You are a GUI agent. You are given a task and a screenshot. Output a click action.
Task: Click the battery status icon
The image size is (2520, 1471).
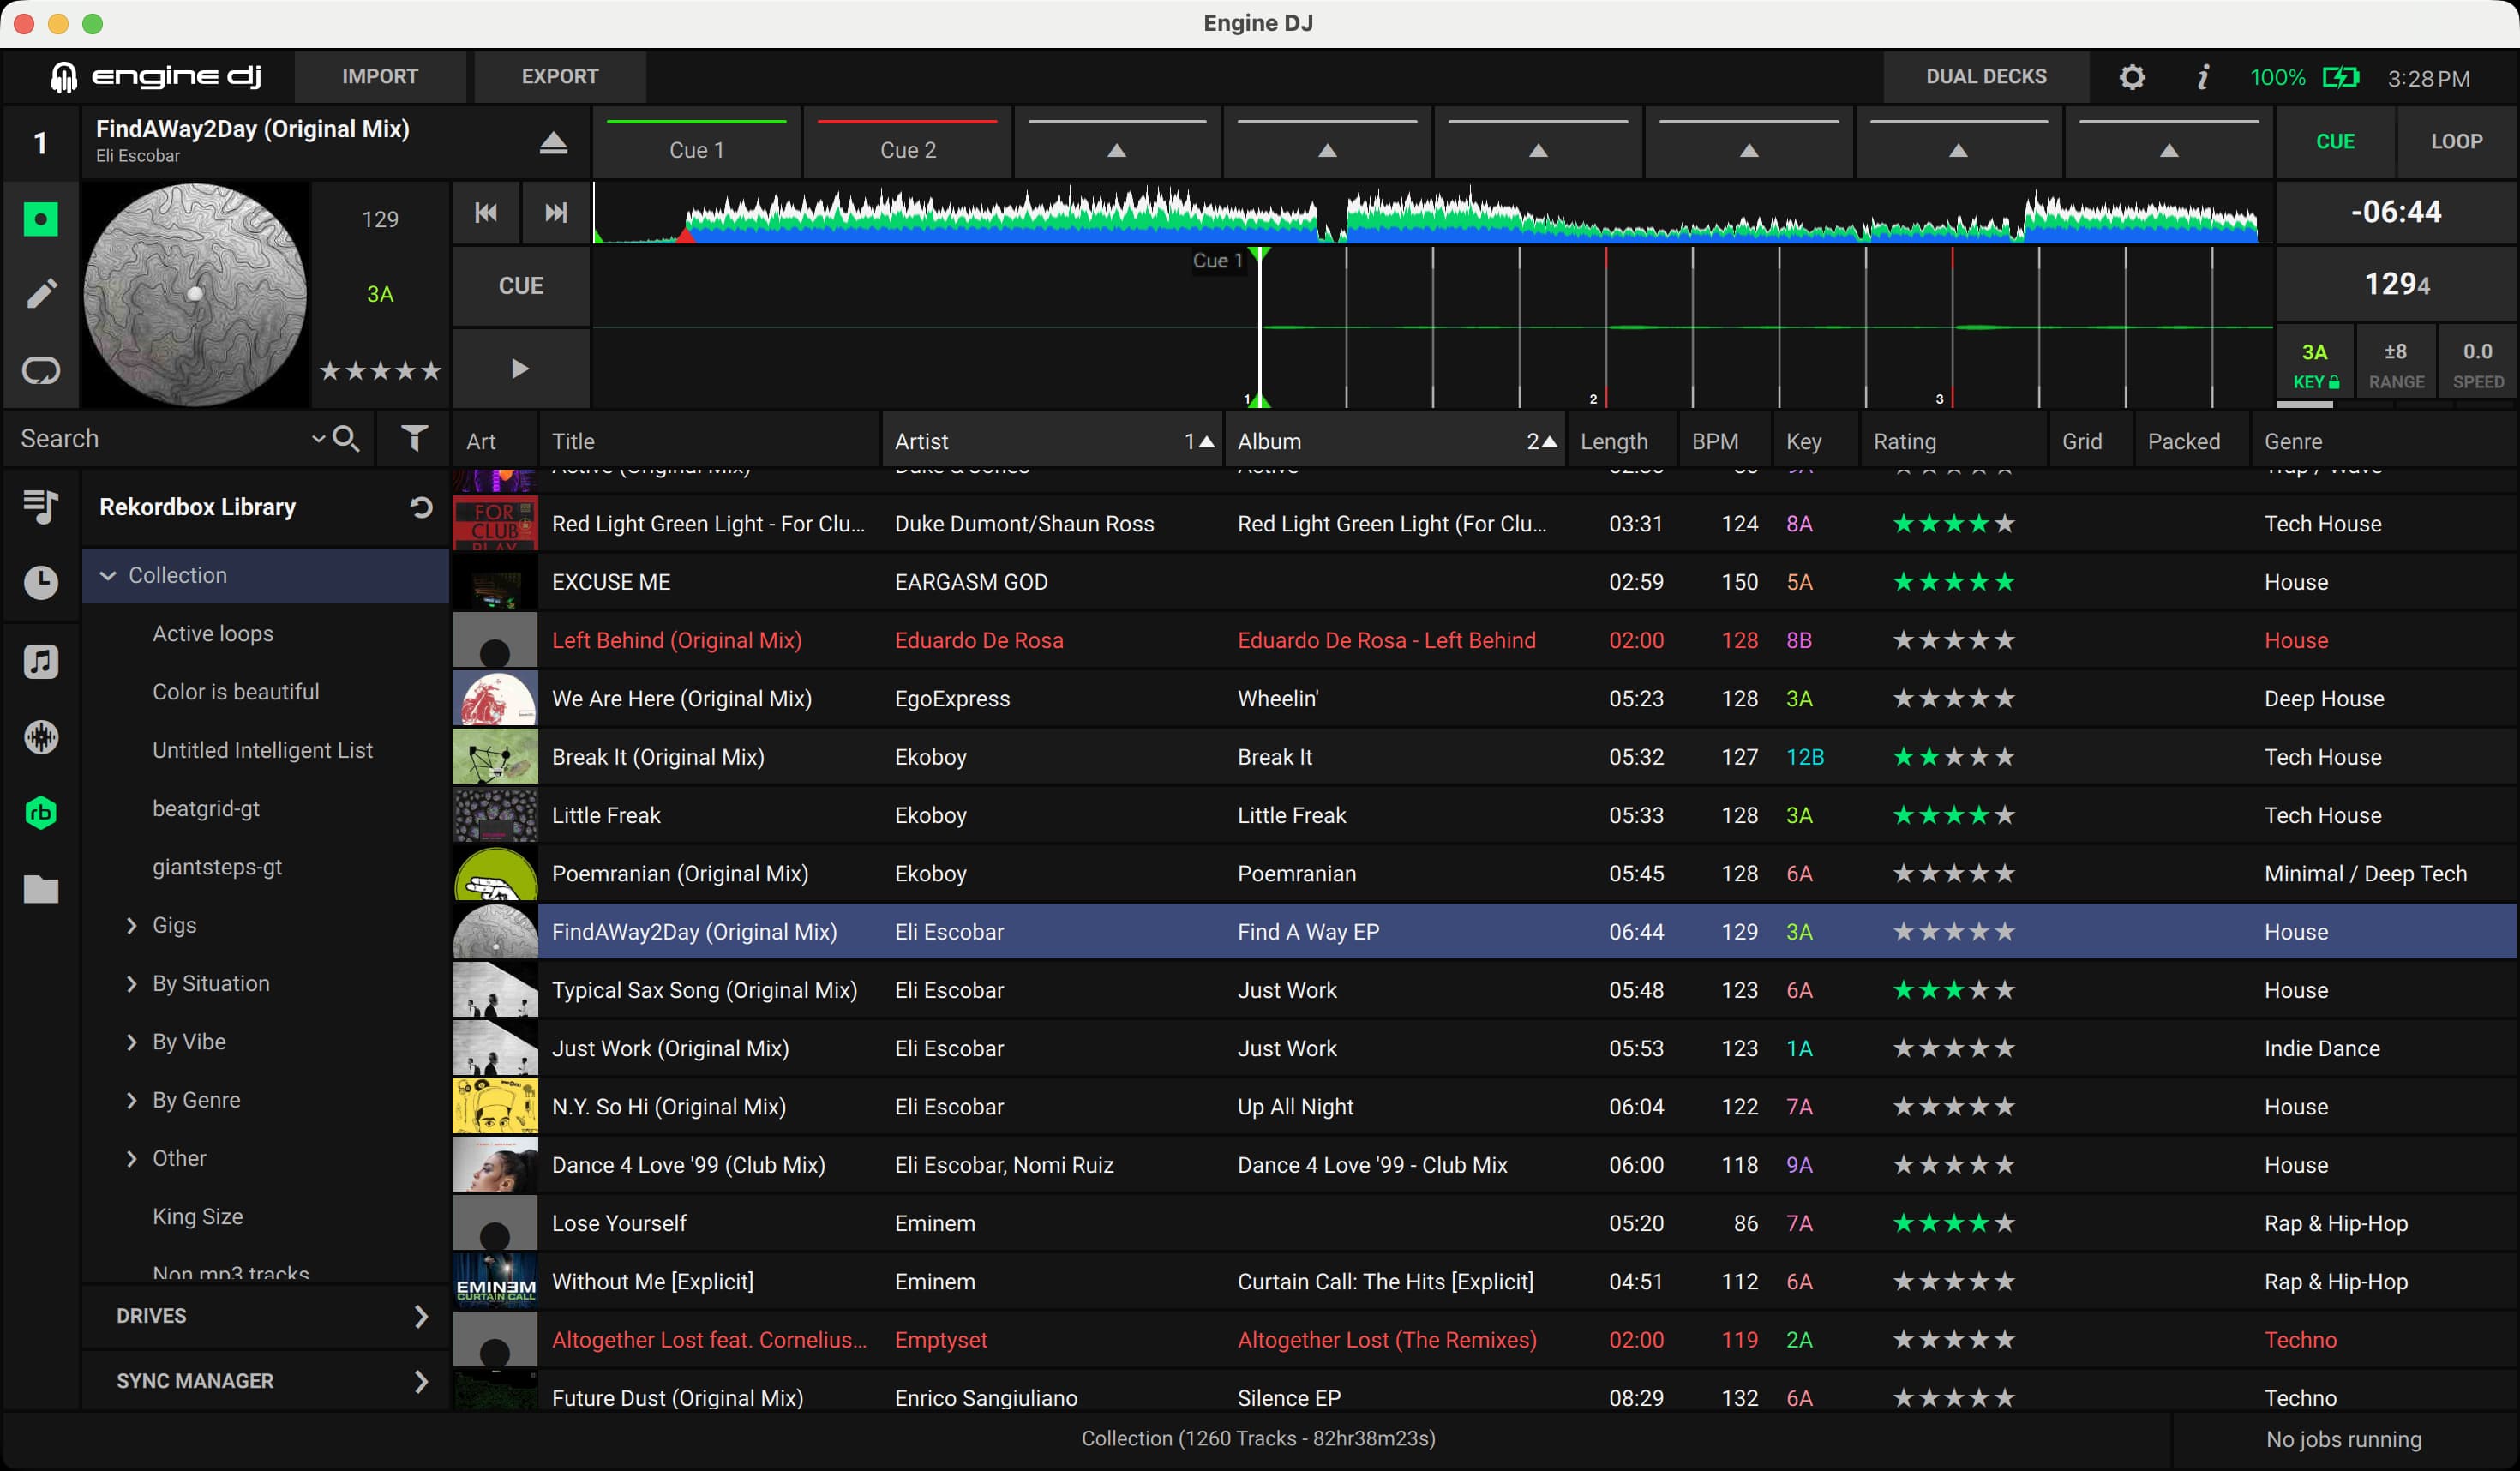pos(2340,77)
